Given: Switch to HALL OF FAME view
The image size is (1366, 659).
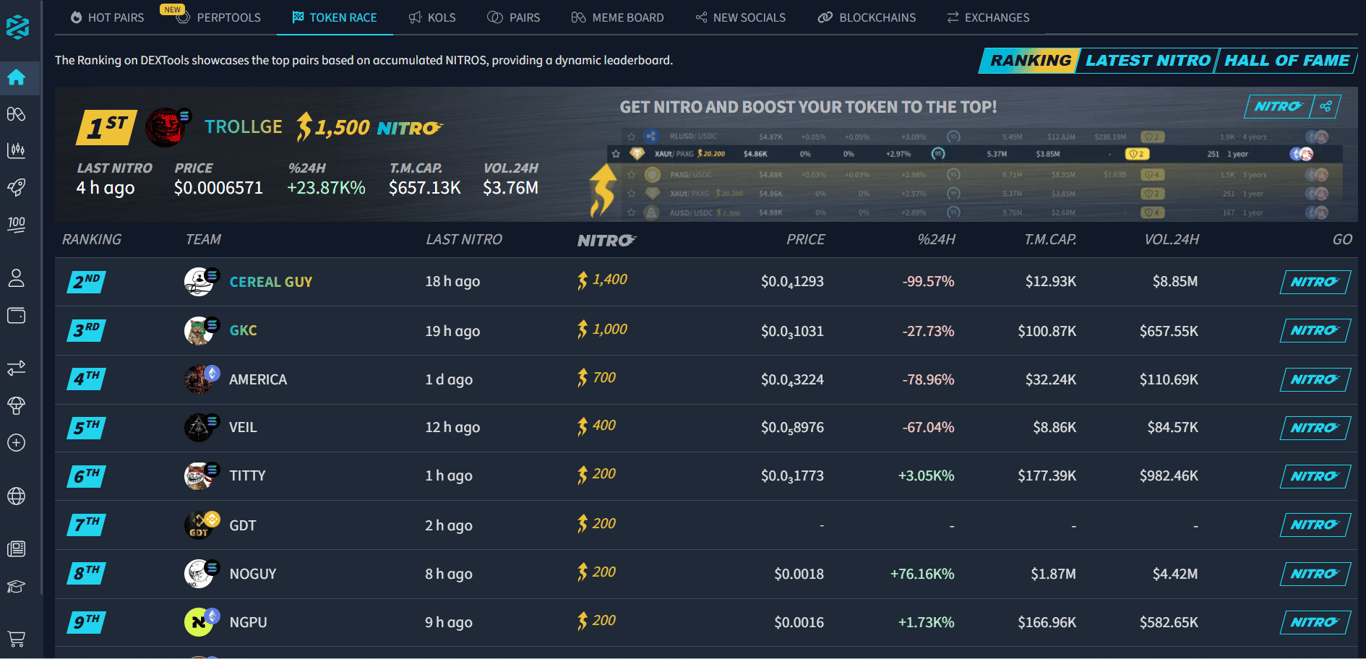Looking at the screenshot, I should point(1286,60).
